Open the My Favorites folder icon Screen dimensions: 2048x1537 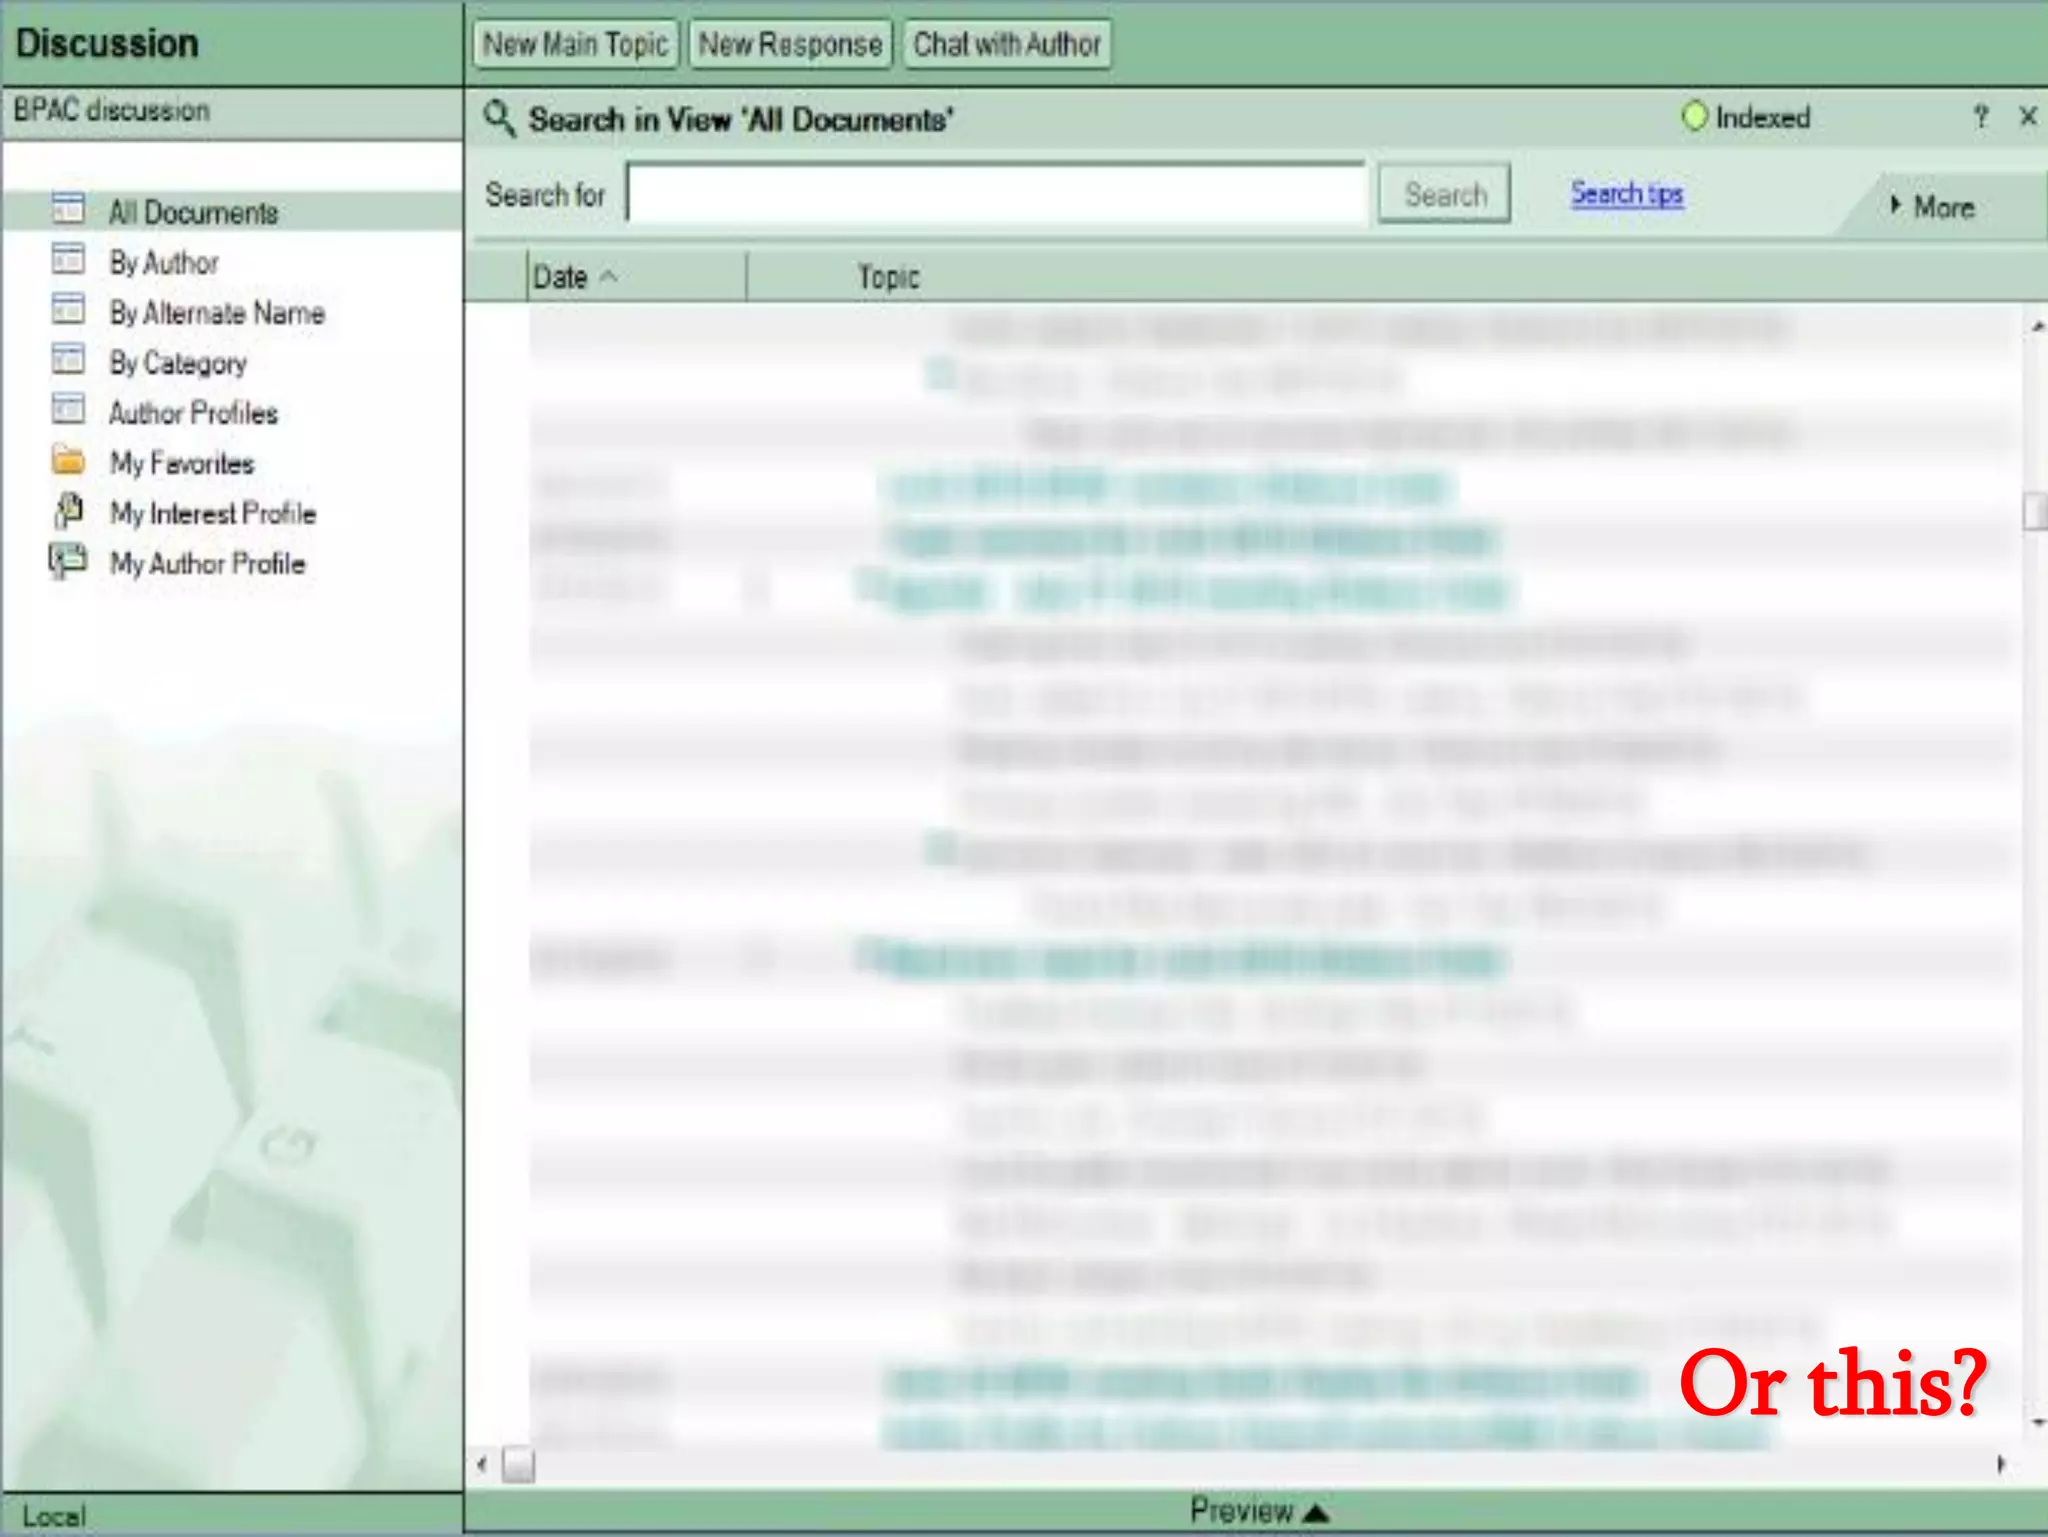coord(68,460)
